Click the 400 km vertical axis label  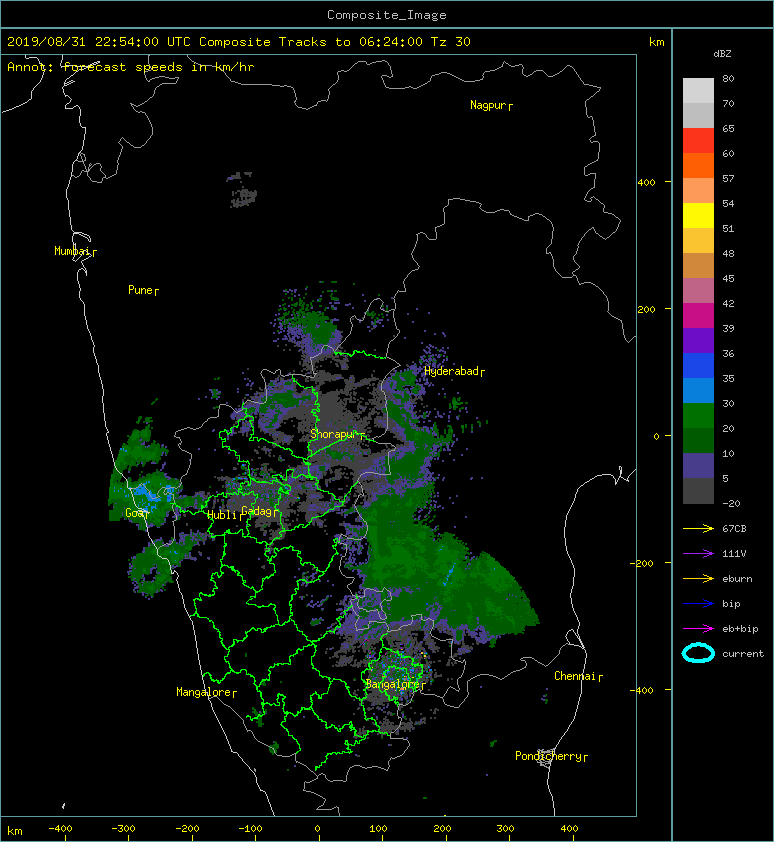646,183
